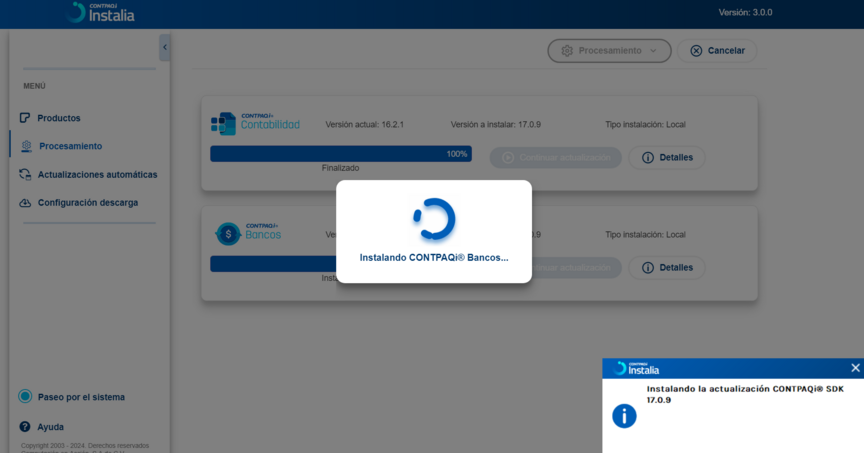Click the Actualizaciones automáticas refresh icon
The height and width of the screenshot is (453, 864).
coord(25,175)
